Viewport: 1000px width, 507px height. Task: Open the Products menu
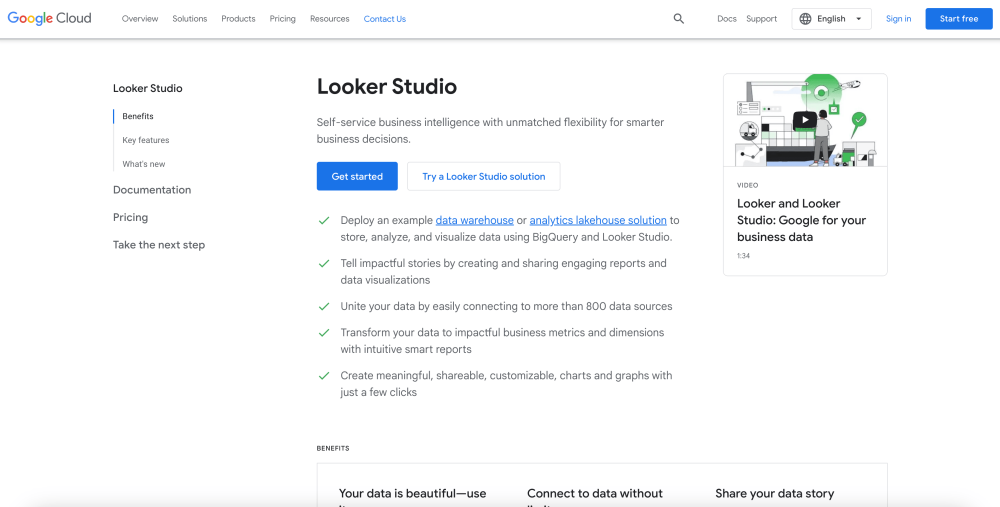pyautogui.click(x=239, y=19)
